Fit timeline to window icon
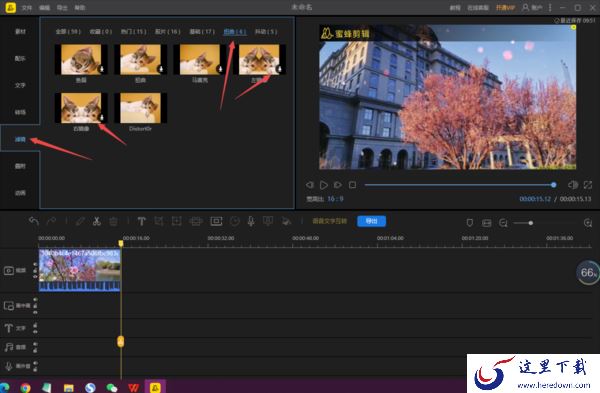This screenshot has height=393, width=600. [487, 223]
